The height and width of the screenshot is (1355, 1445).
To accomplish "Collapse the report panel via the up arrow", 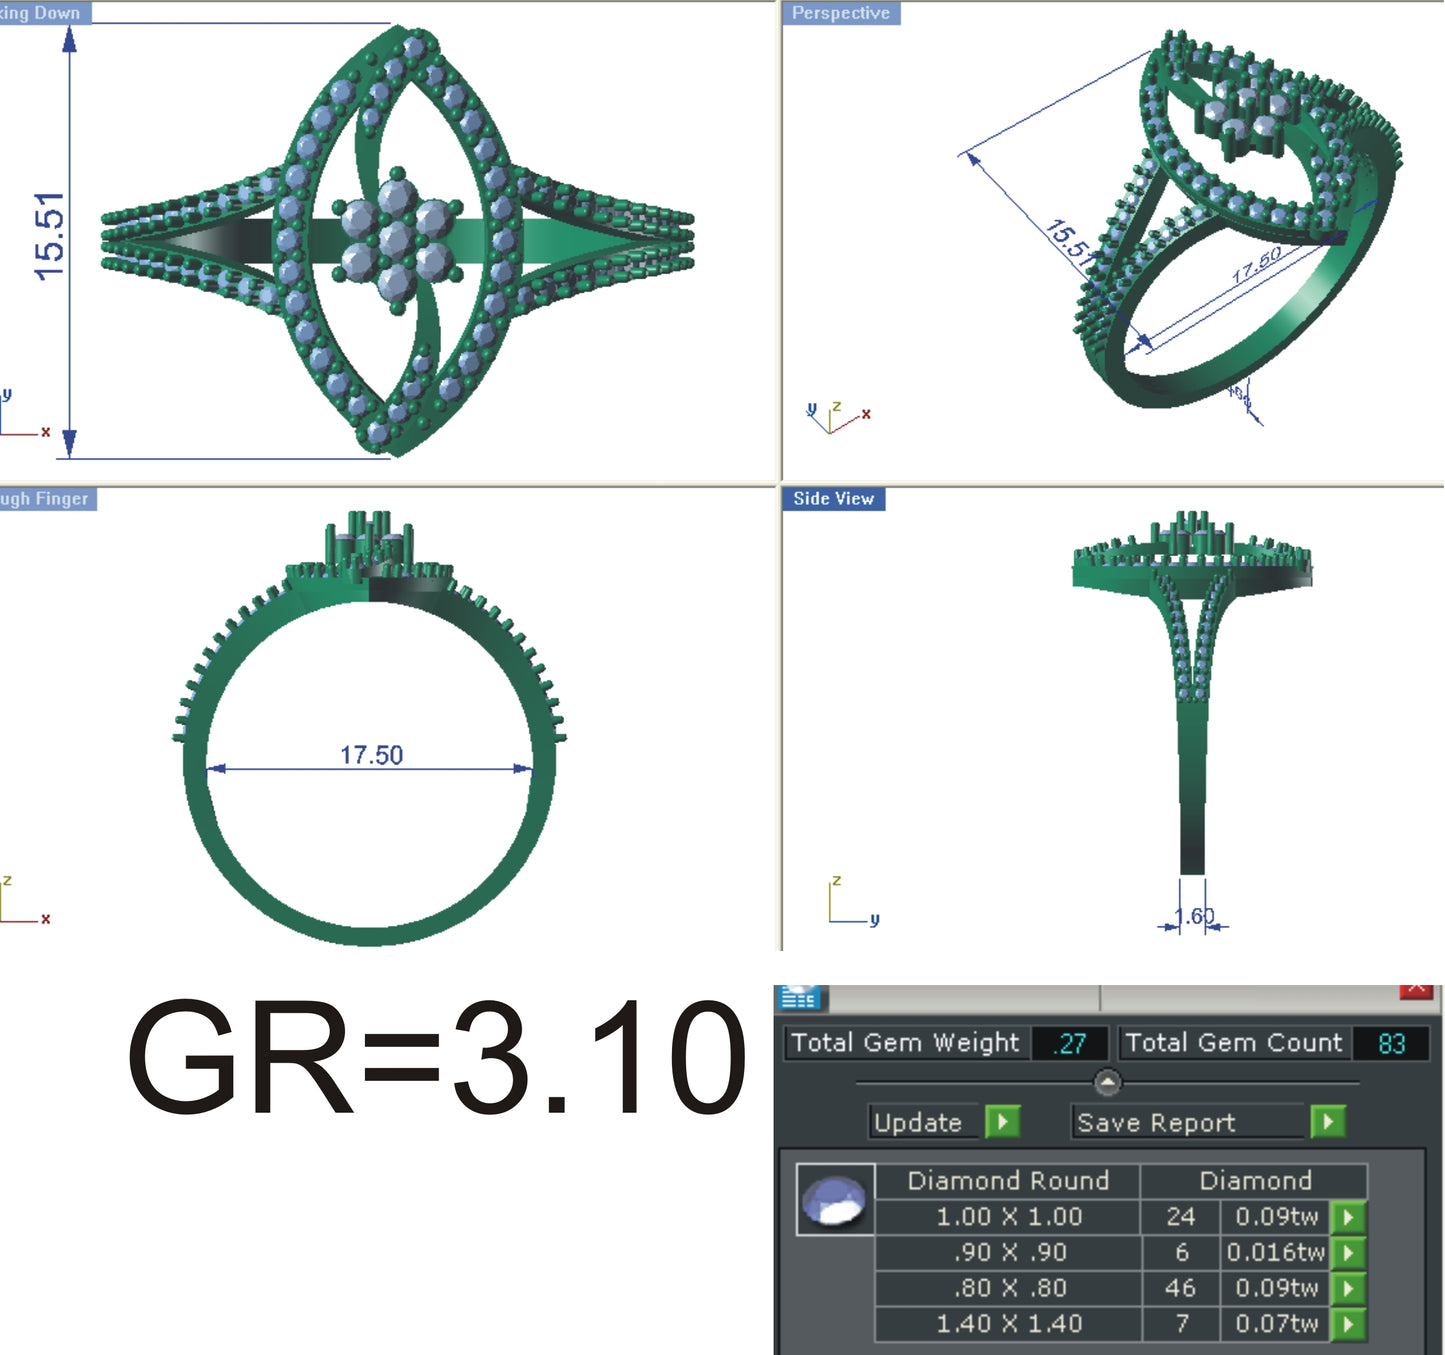I will 1106,1081.
